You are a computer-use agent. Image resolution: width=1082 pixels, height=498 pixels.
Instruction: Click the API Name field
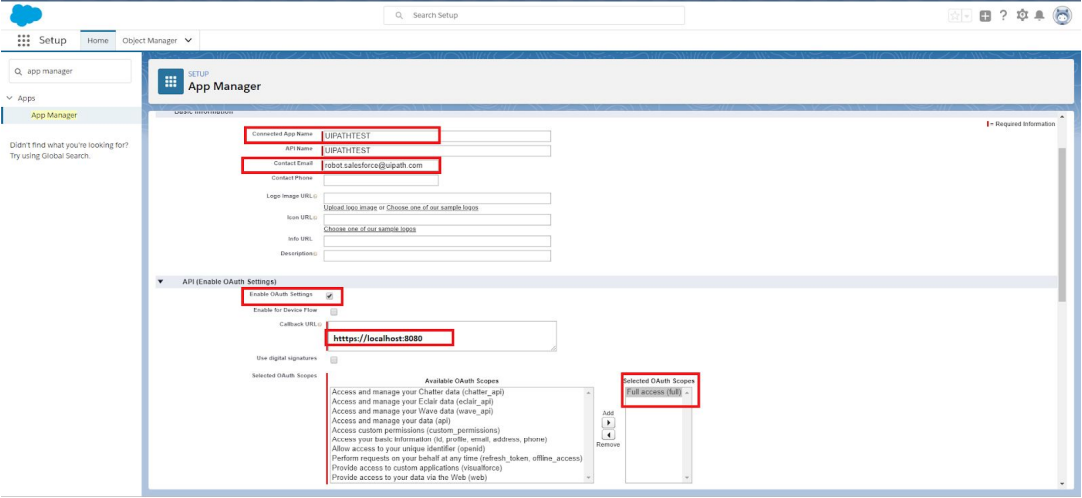tap(437, 150)
